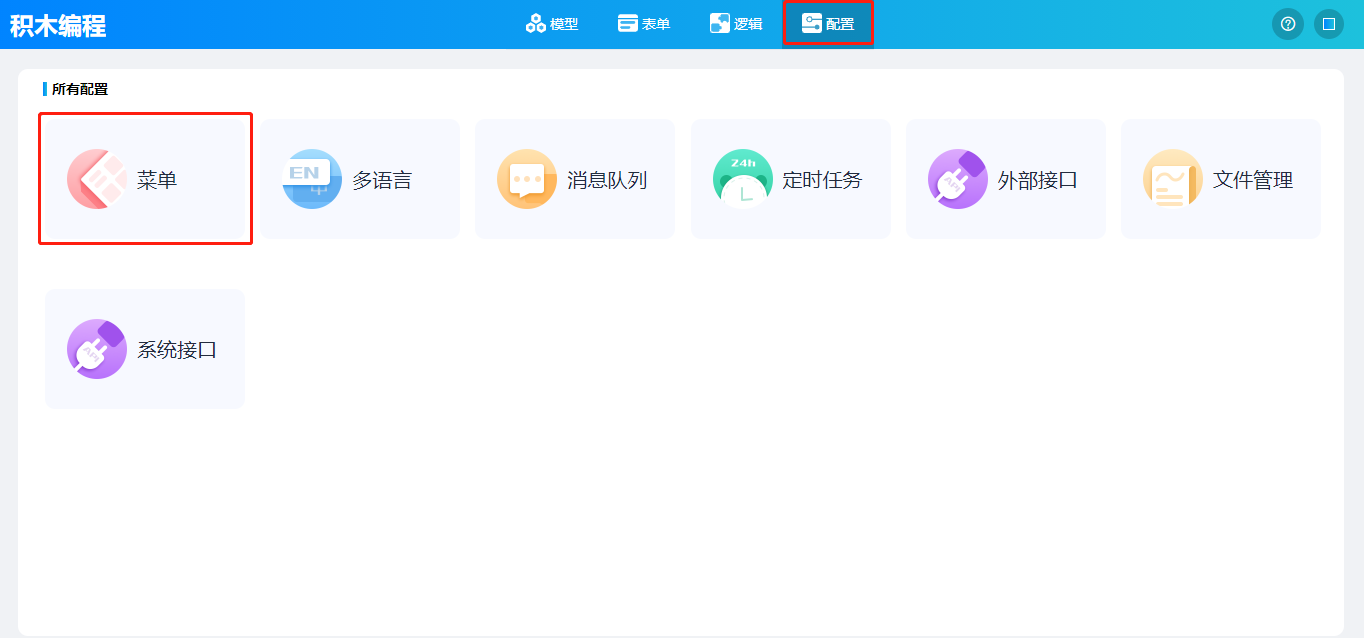Open help via the question mark icon
The width and height of the screenshot is (1364, 638).
(1287, 24)
